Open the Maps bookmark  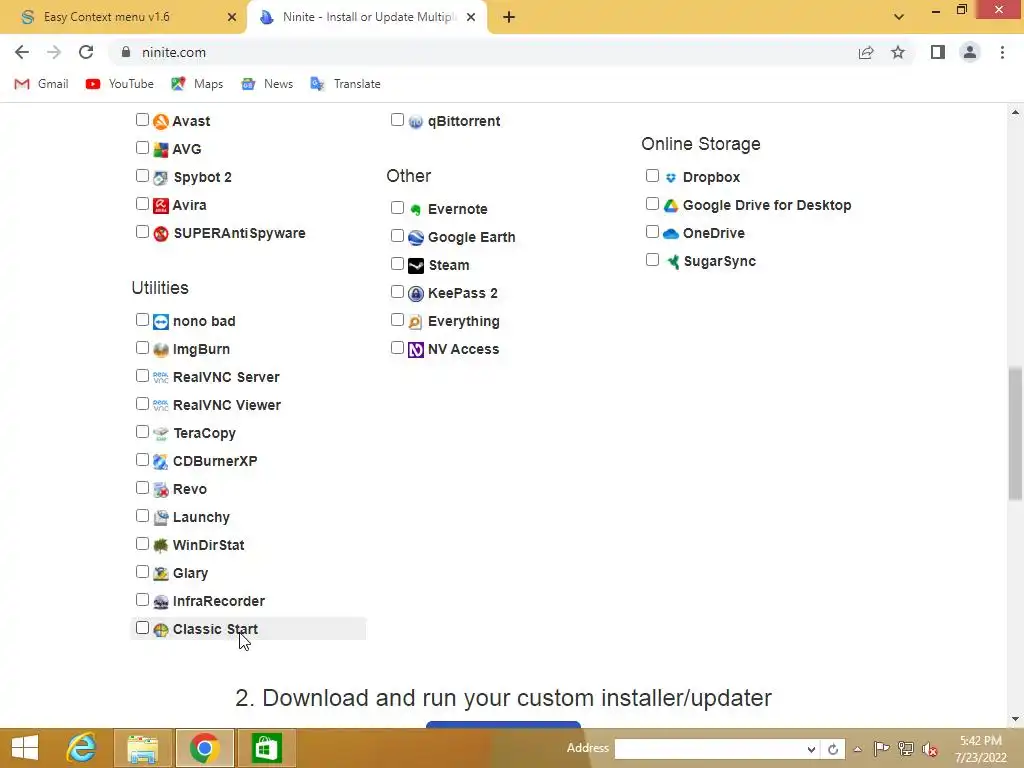(197, 84)
